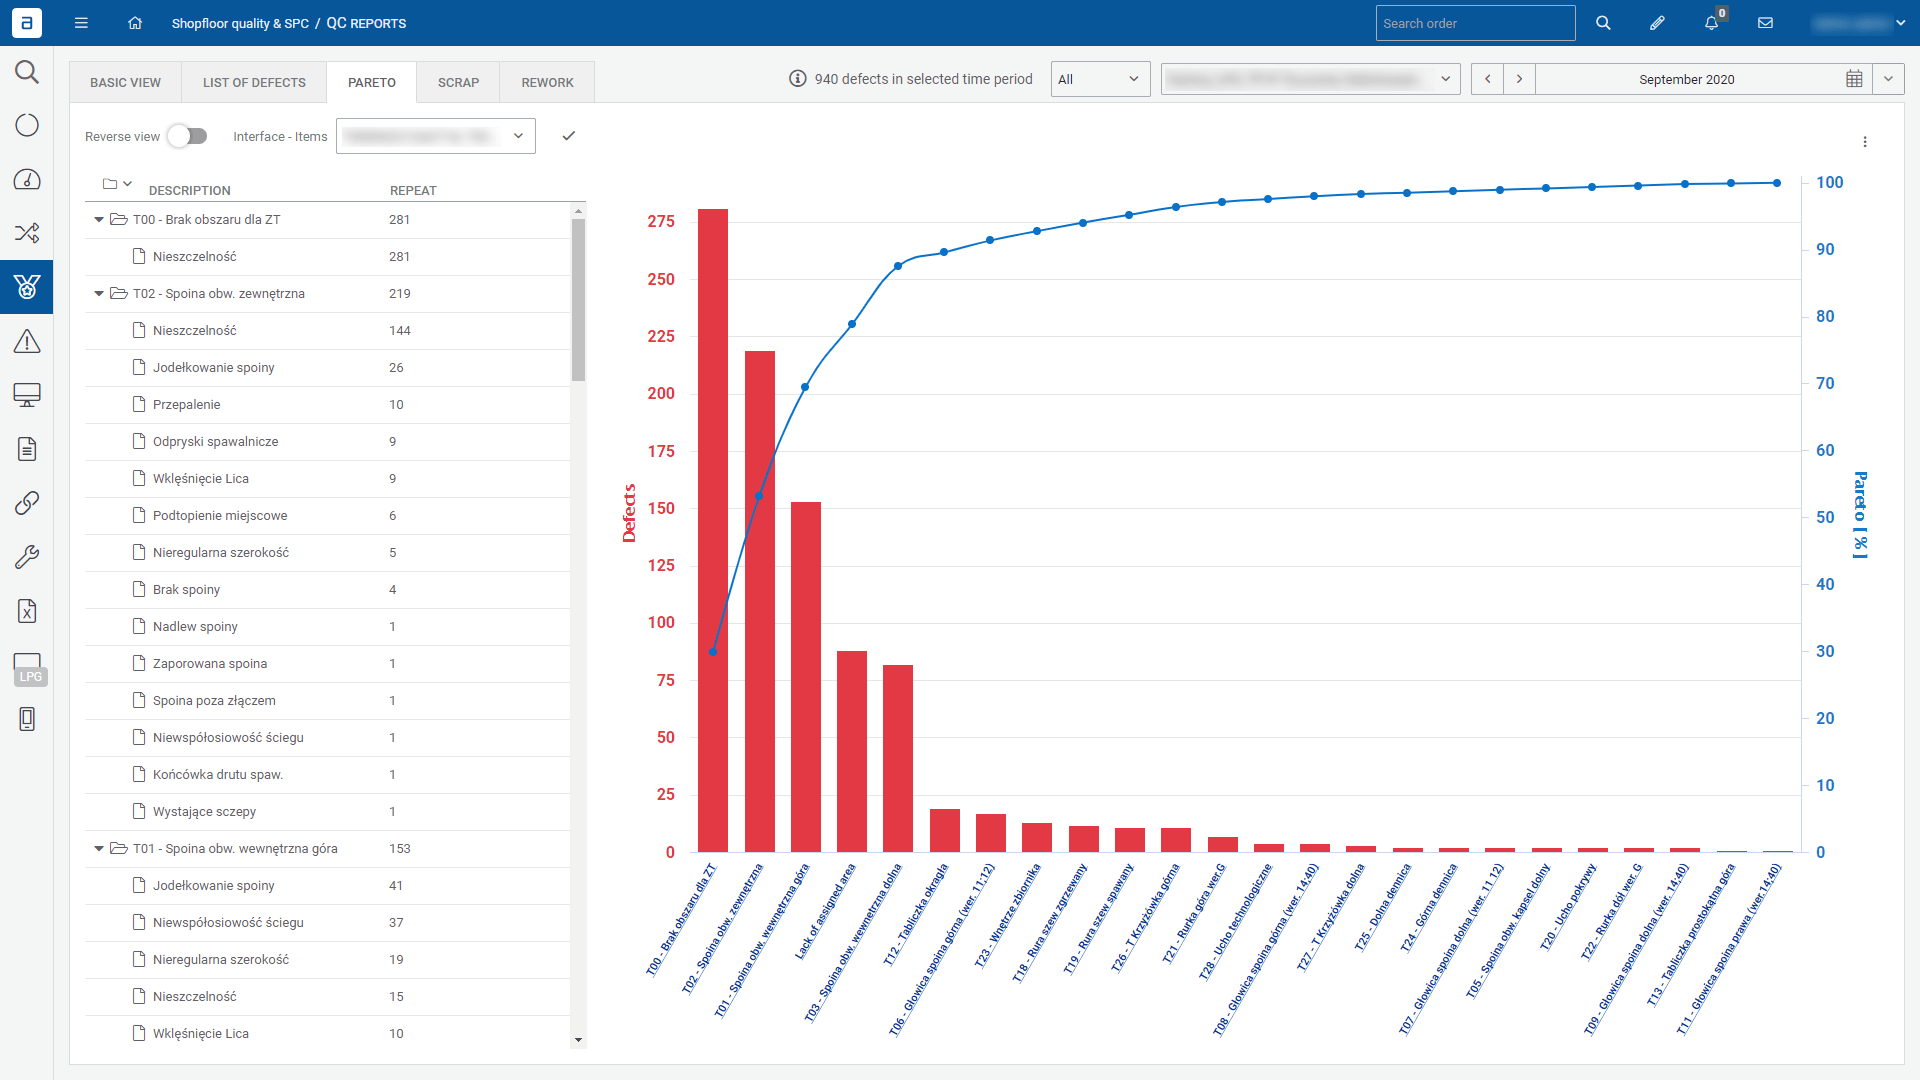Click the home icon in header

(135, 23)
